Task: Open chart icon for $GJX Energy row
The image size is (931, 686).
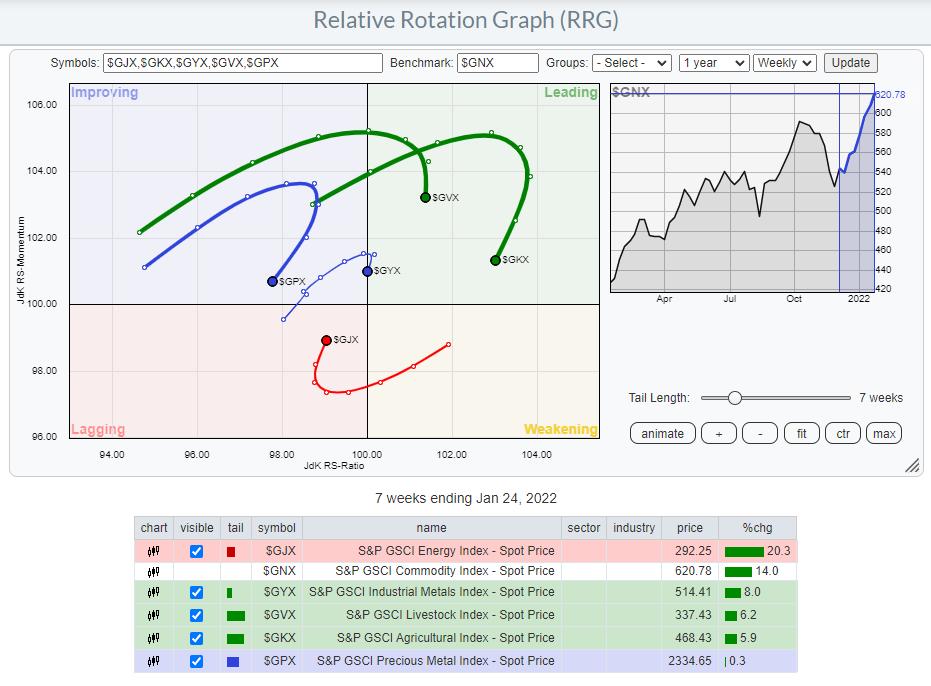Action: [154, 551]
